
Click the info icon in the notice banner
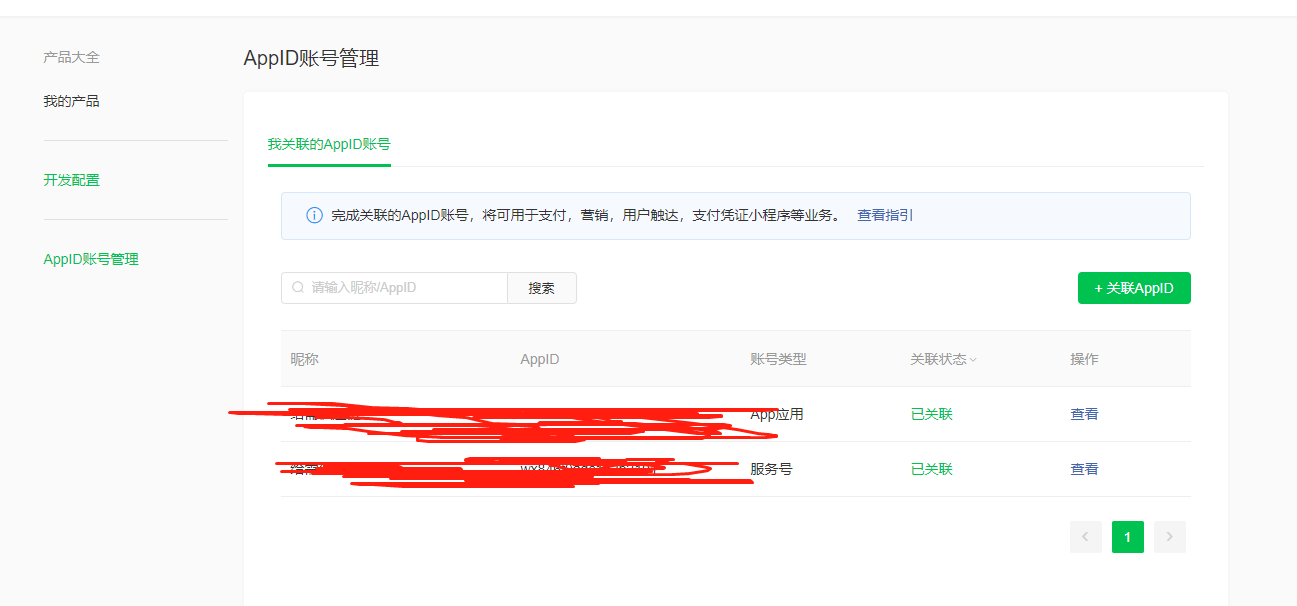(x=314, y=216)
